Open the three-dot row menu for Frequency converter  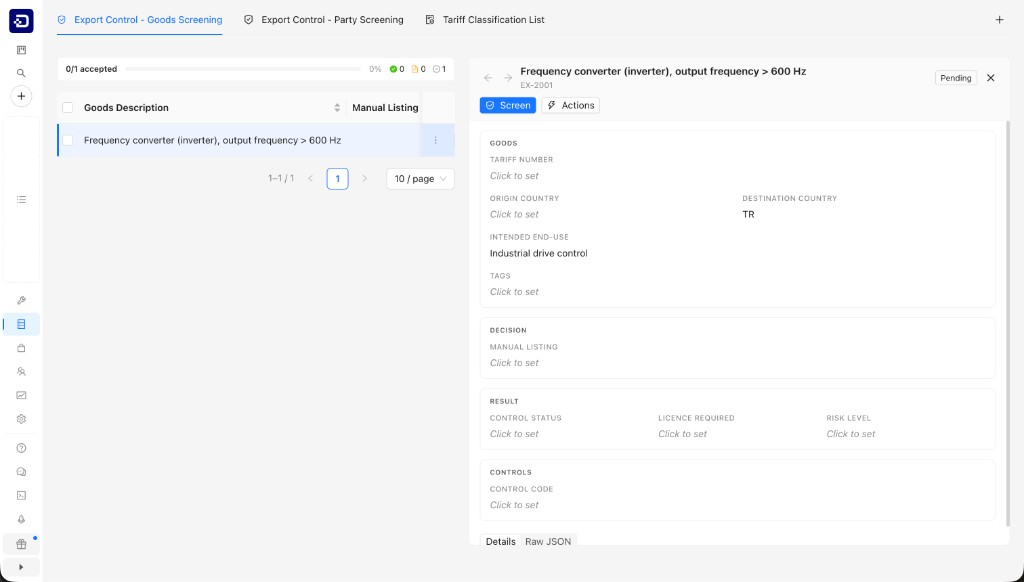[x=436, y=140]
